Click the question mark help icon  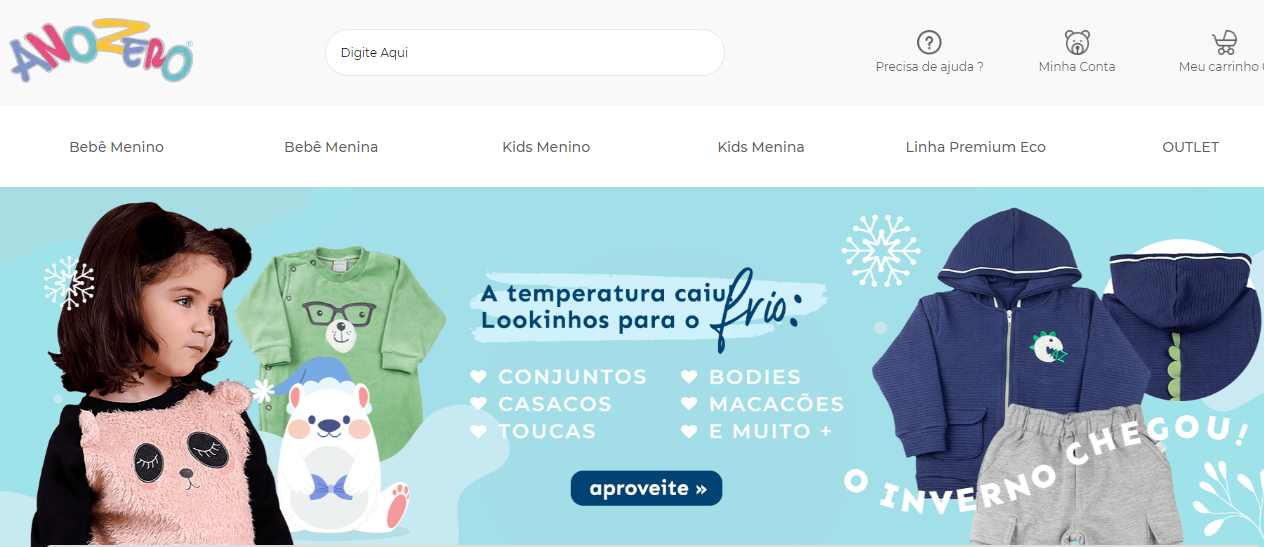point(930,42)
